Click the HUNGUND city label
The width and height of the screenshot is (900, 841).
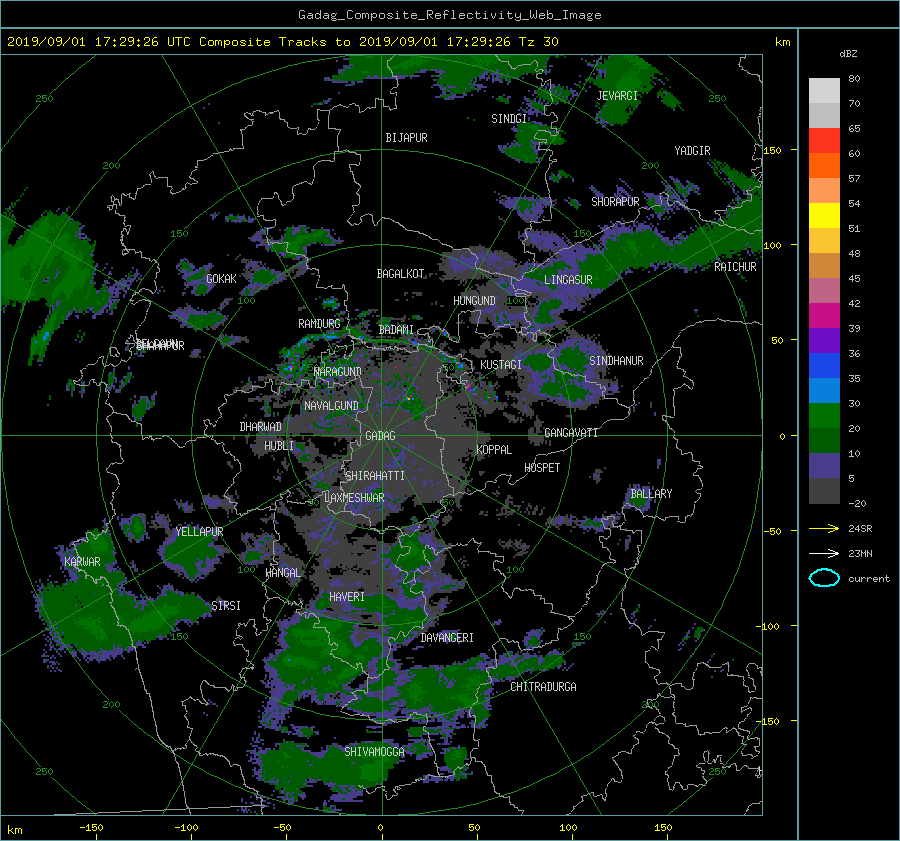(x=474, y=301)
